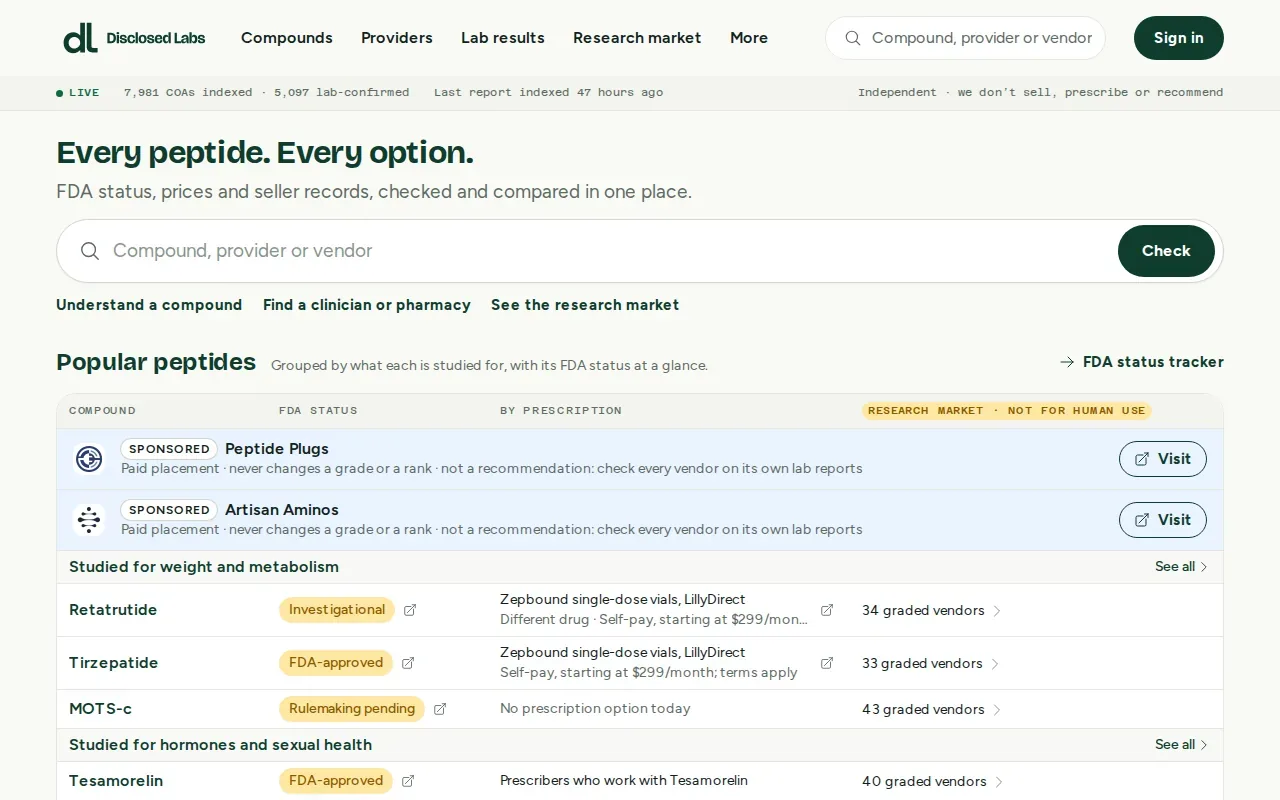
Task: Expand the 43 graded vendors chevron for MOTS-c
Action: (997, 710)
